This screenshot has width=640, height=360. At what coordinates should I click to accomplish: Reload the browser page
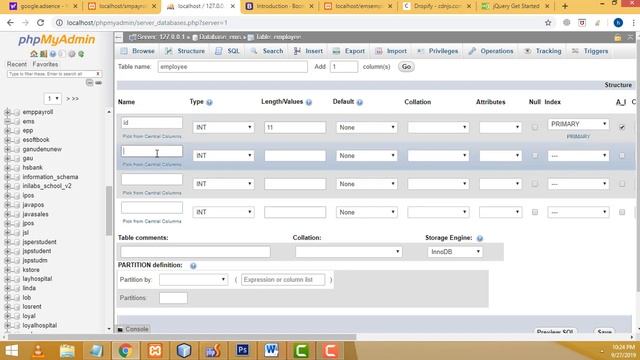[40, 23]
